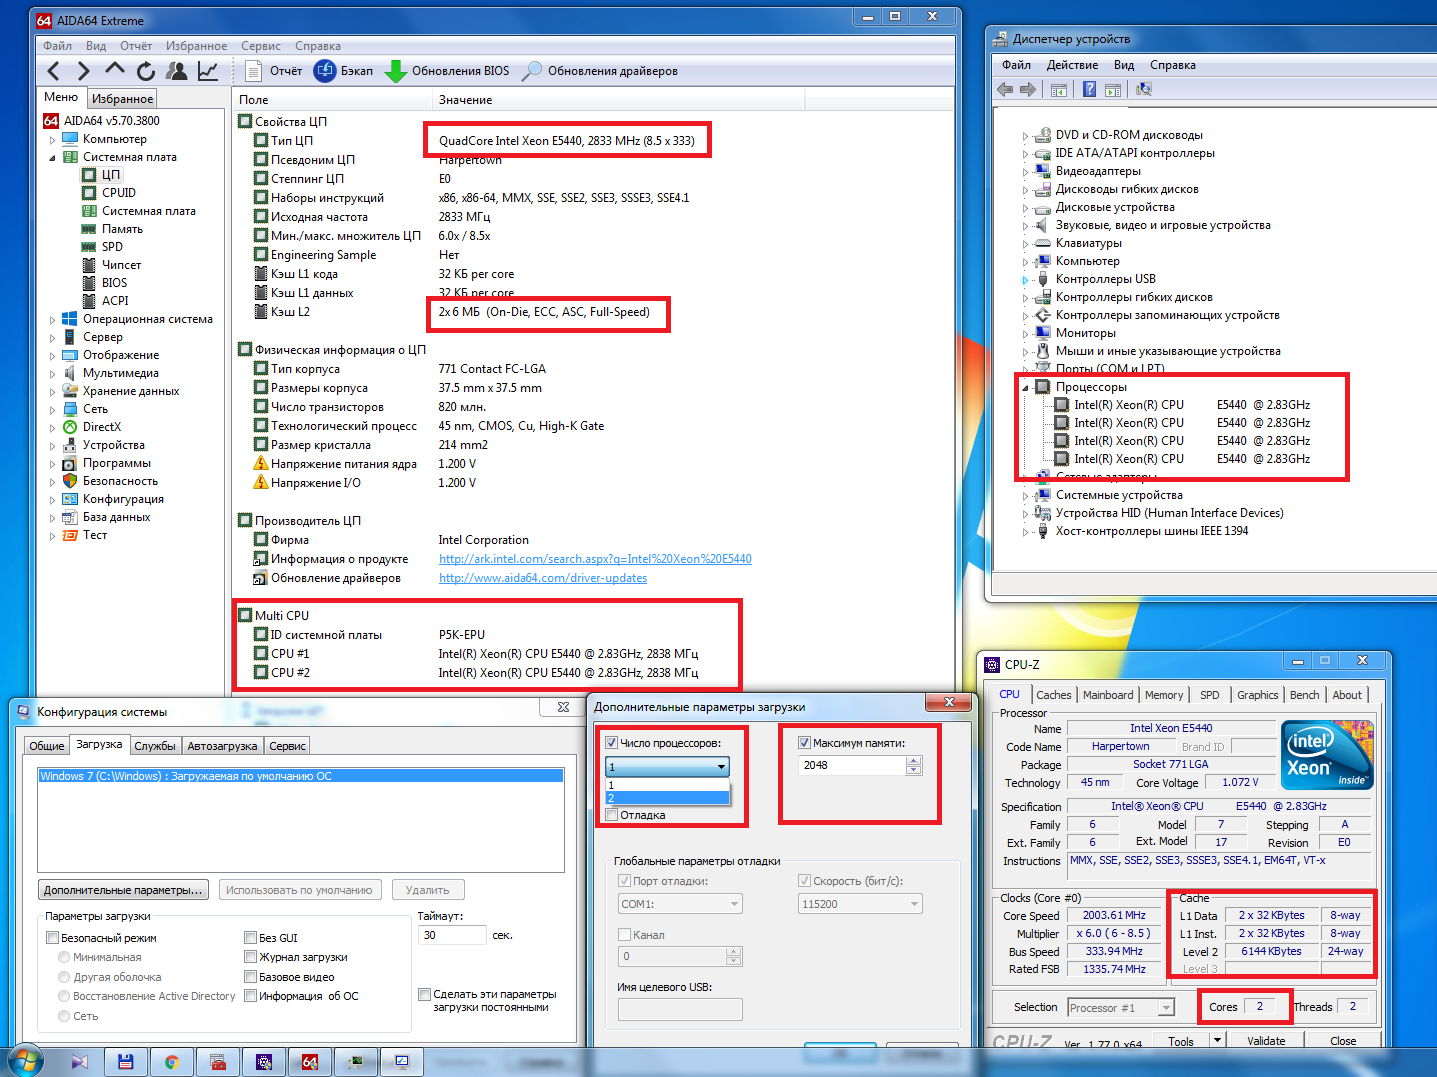This screenshot has height=1077, width=1437.
Task: Collapse the Системная плата node in AIDA64 tree
Action: (53, 158)
